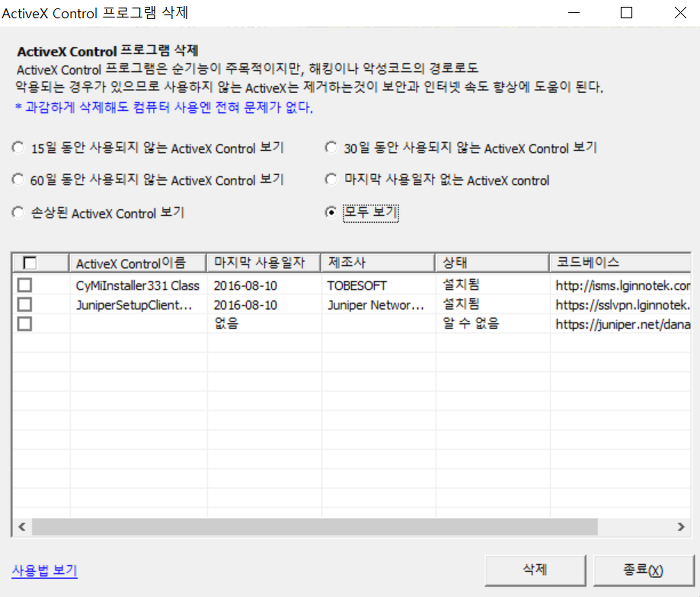Screen dimensions: 700x597
Task: Open the 사용법 보기 link
Action: [x=45, y=570]
